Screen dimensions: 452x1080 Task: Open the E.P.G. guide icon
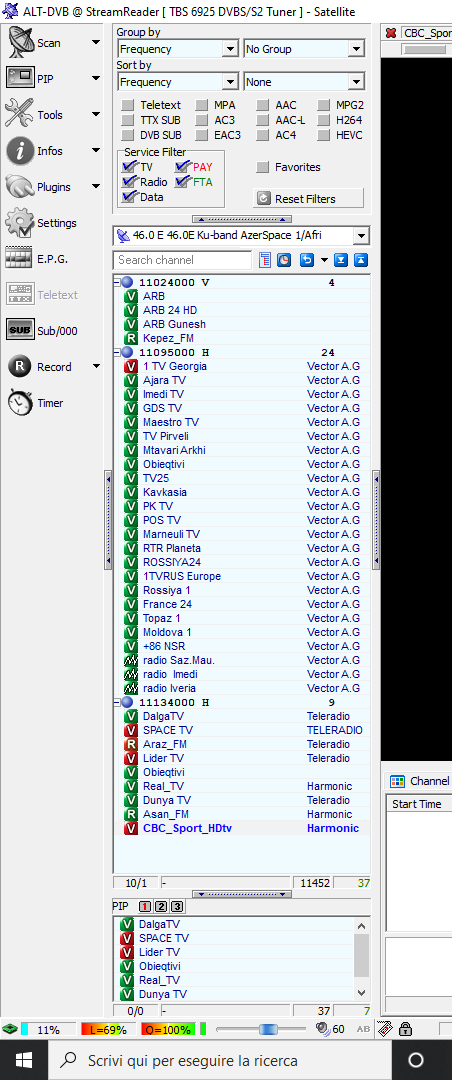(19, 258)
